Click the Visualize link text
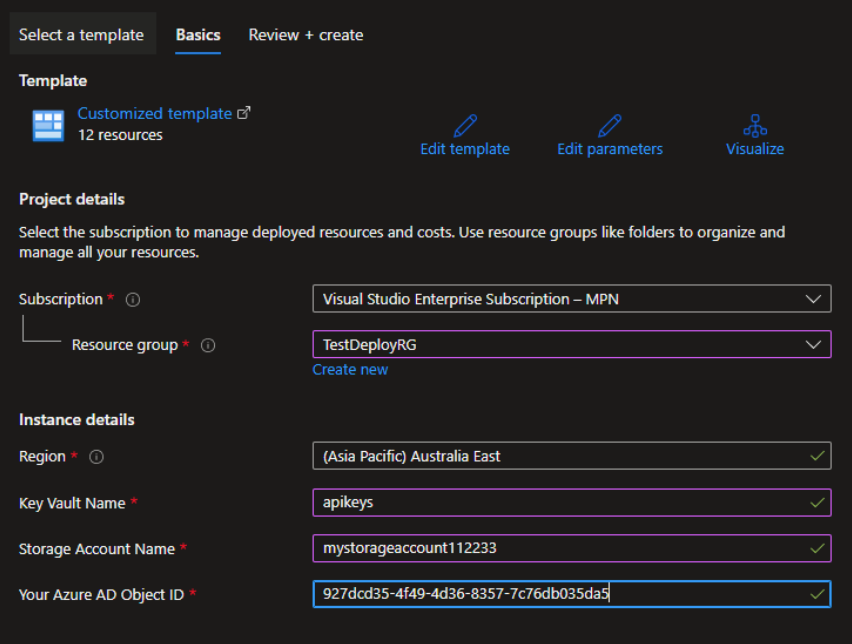 (755, 149)
